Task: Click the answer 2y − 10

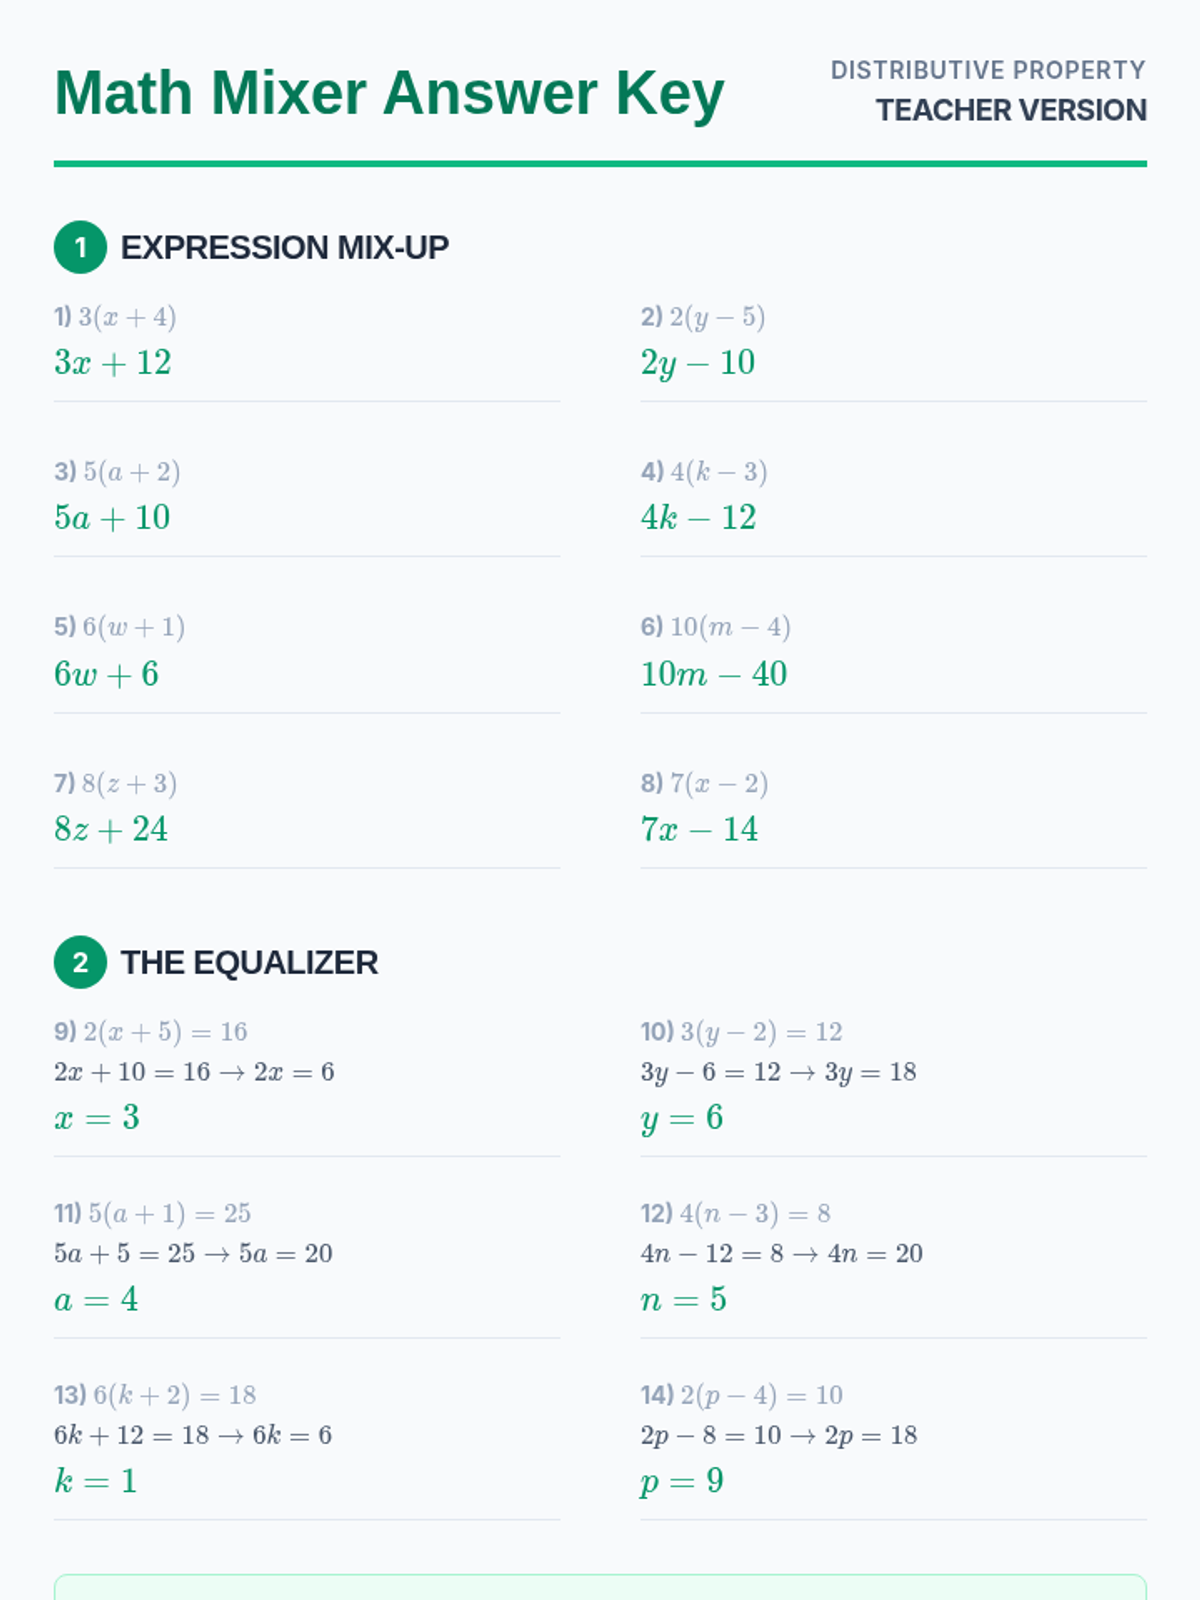Action: (698, 362)
